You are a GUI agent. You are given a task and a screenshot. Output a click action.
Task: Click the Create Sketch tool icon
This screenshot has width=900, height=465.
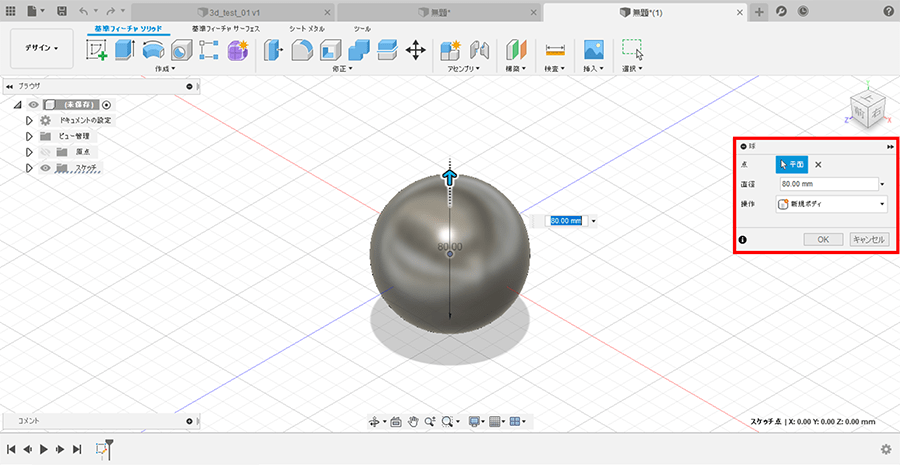[97, 50]
